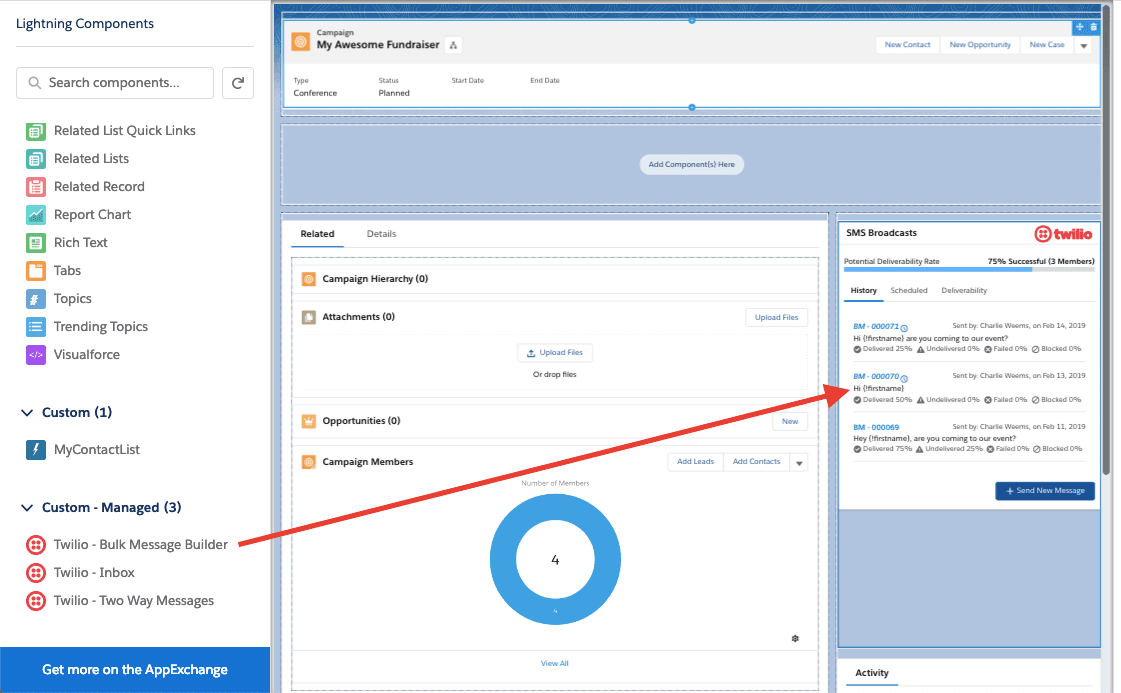Viewport: 1121px width, 693px height.
Task: Click Get more on the AppExchange
Action: point(135,668)
